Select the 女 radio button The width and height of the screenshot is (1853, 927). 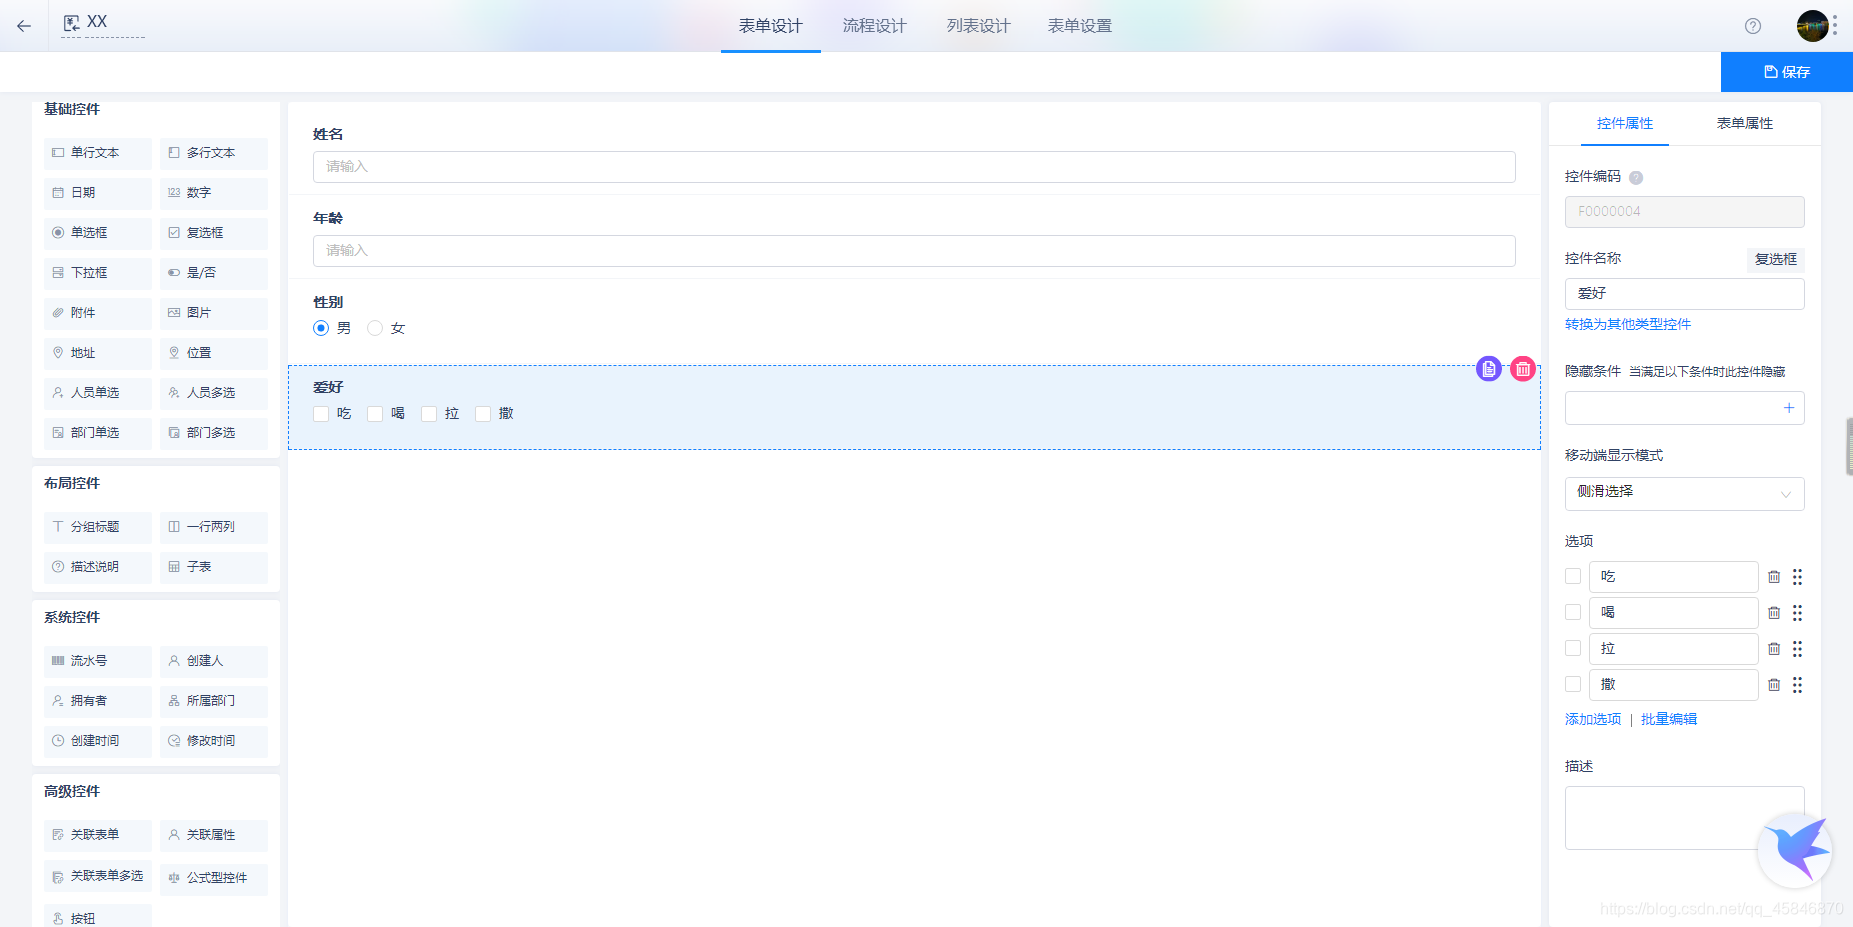click(x=375, y=328)
